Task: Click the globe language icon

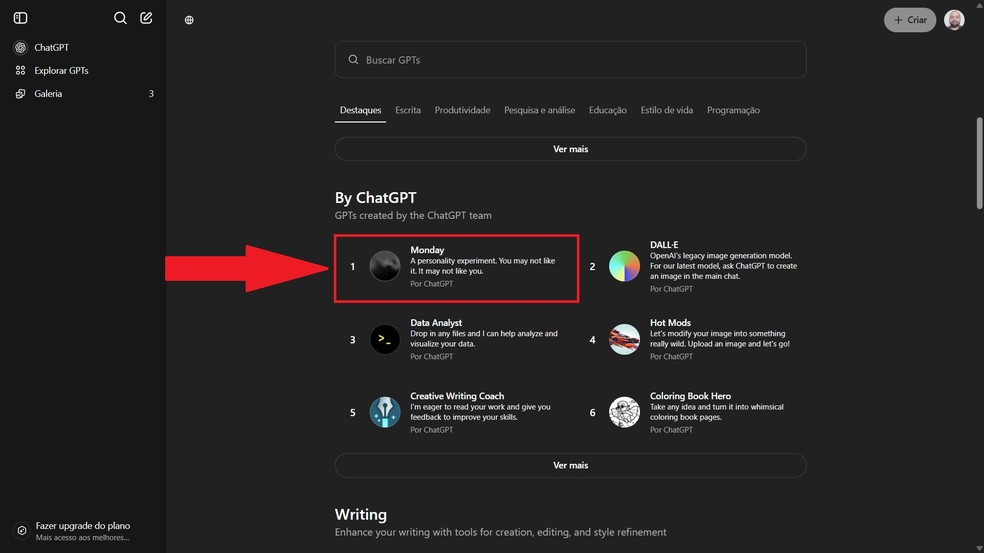Action: click(x=189, y=20)
